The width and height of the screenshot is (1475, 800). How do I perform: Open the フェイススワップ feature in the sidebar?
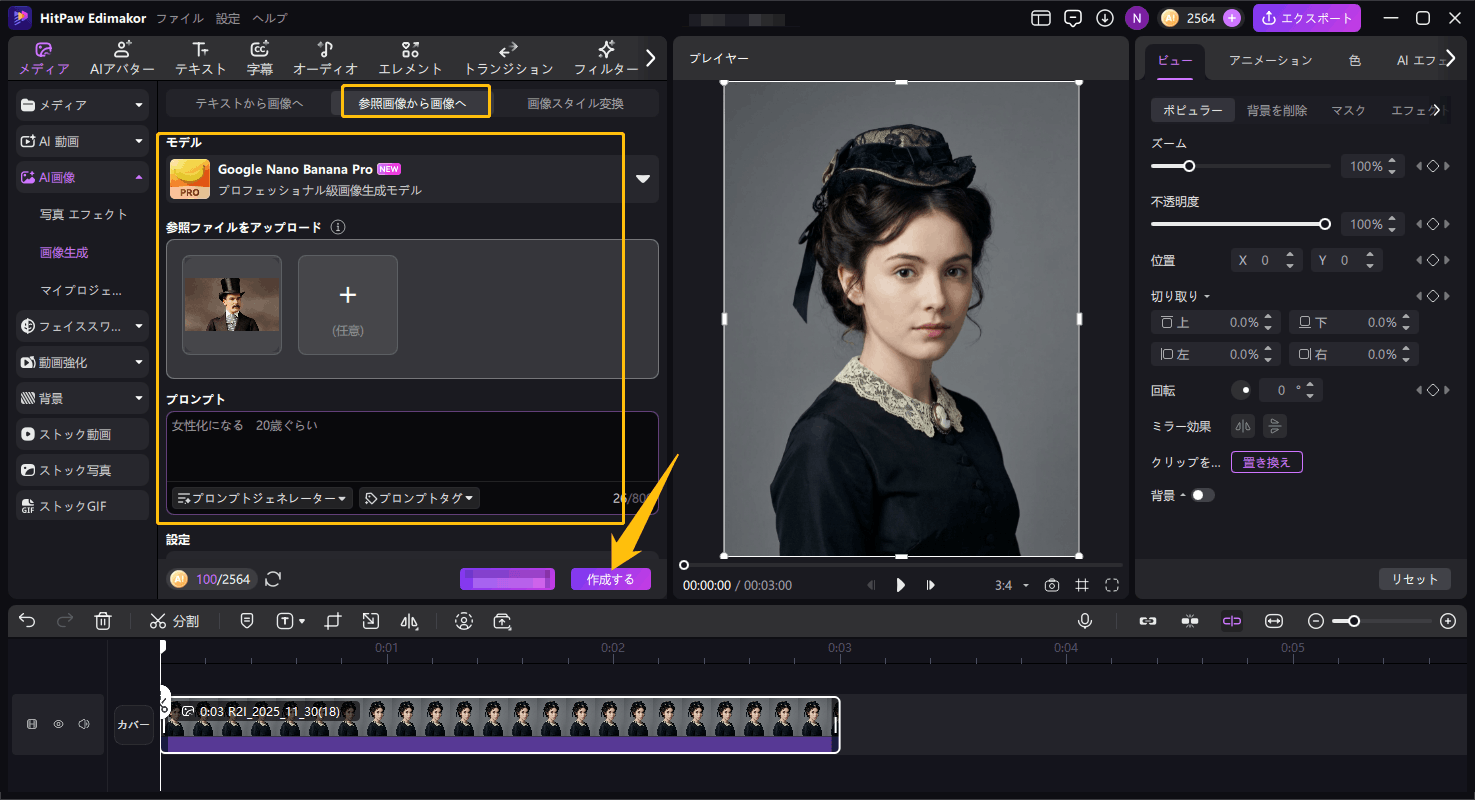pos(81,325)
